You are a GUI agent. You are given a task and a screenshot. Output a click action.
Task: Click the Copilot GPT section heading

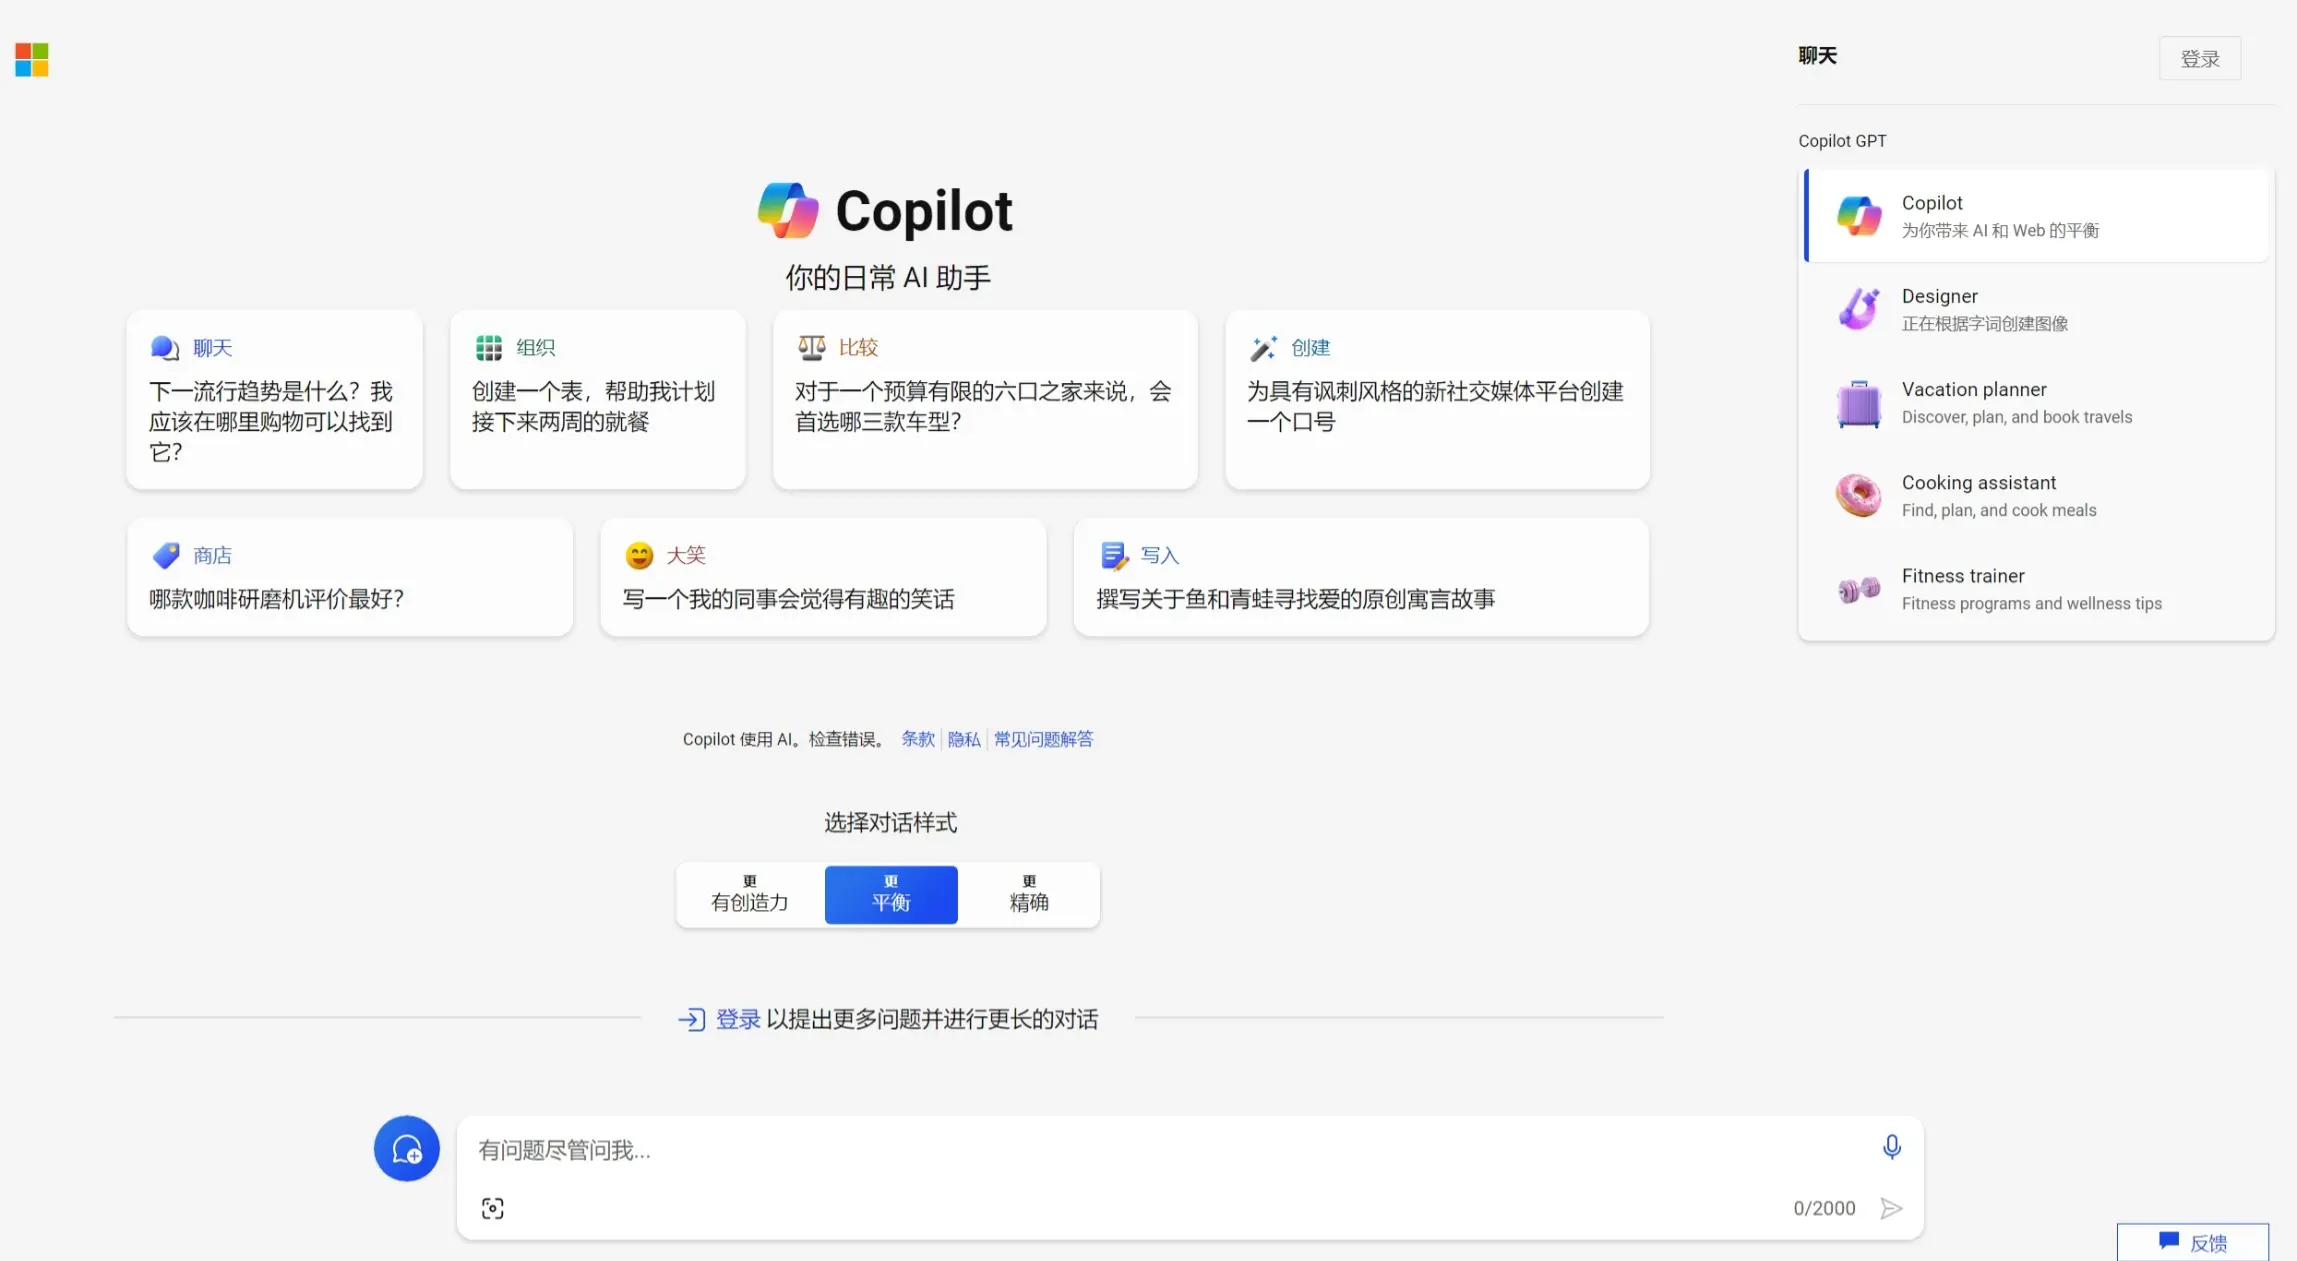point(1842,141)
